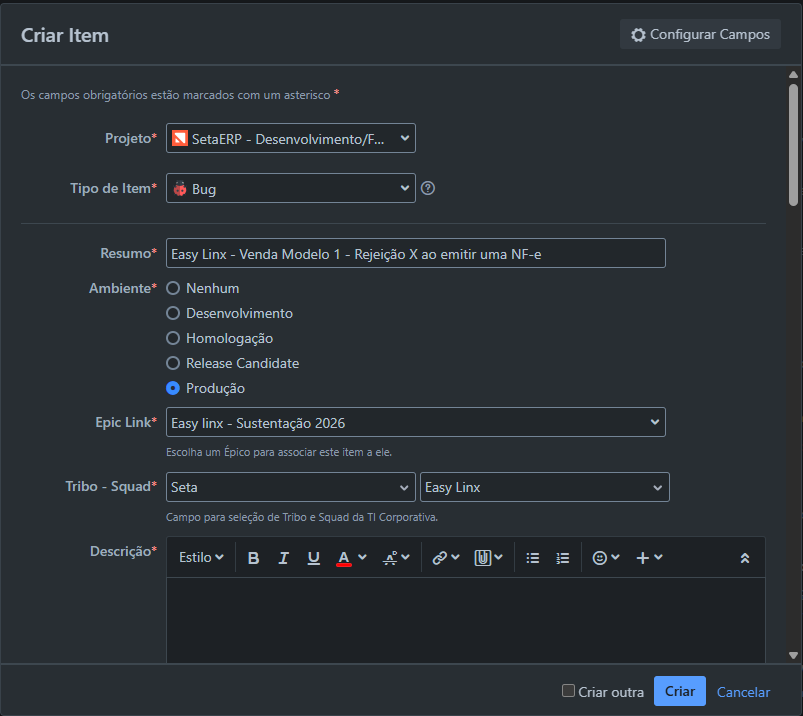Open the Easy Linx squad dropdown

pyautogui.click(x=545, y=487)
